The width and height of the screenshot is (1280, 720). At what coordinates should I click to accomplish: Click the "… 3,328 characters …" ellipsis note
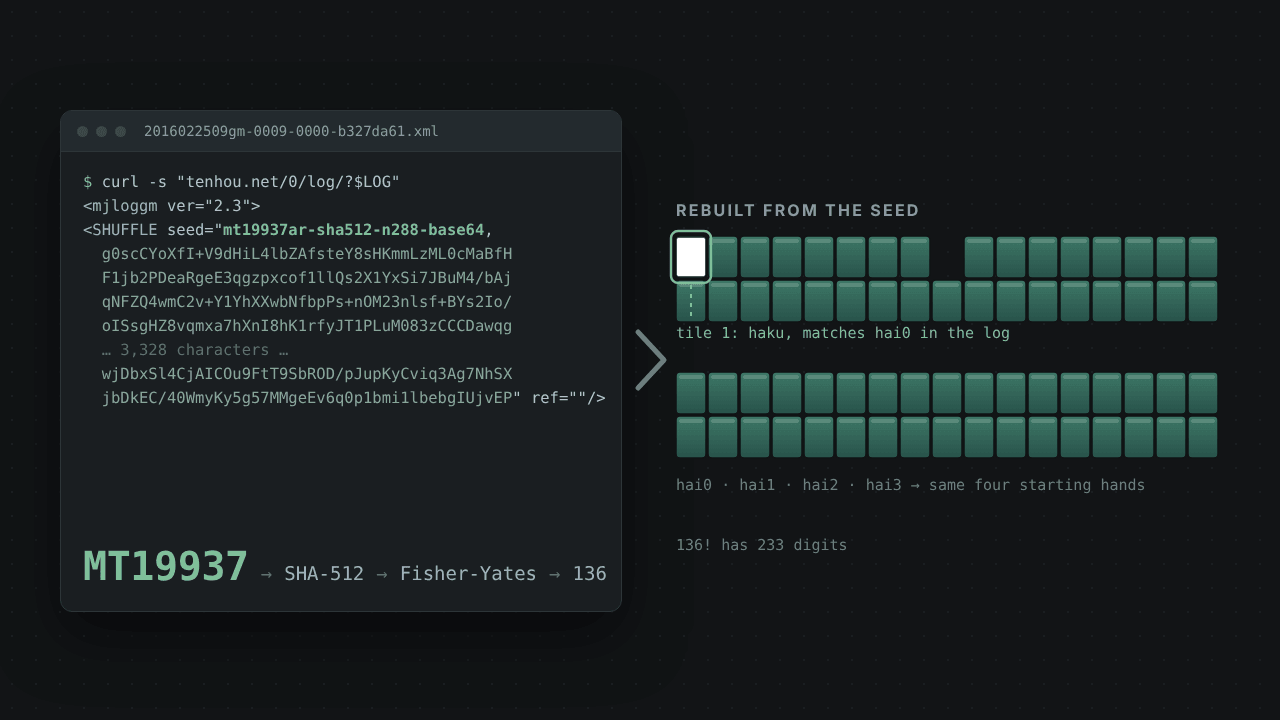click(195, 350)
